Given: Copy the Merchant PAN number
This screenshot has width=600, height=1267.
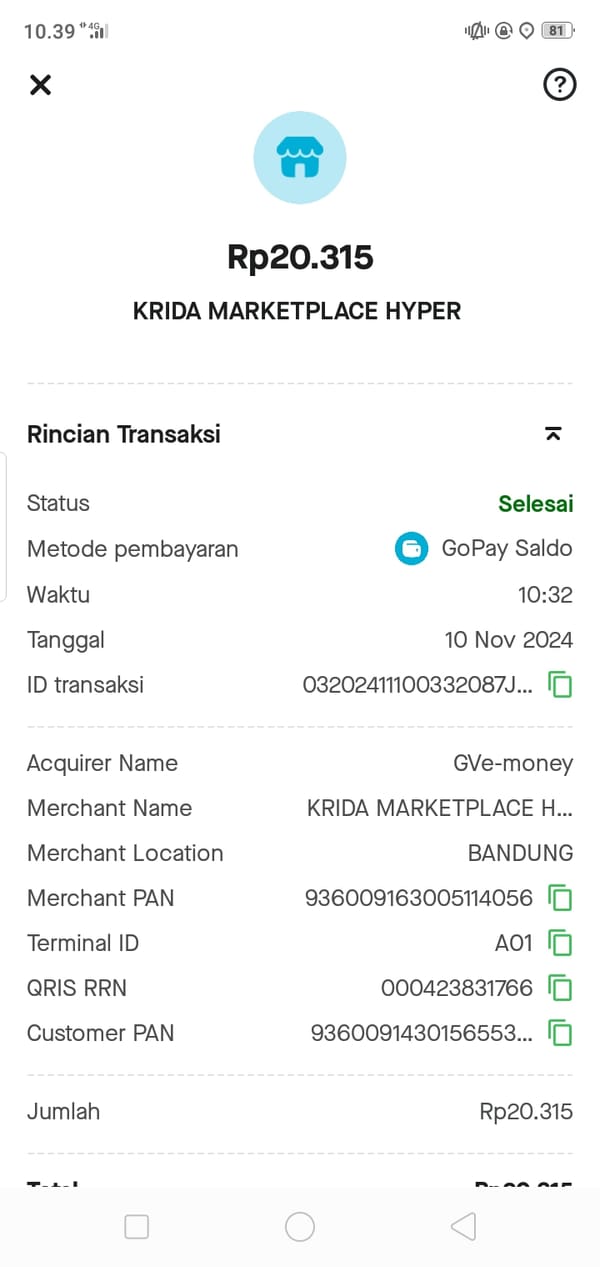Looking at the screenshot, I should tap(561, 898).
